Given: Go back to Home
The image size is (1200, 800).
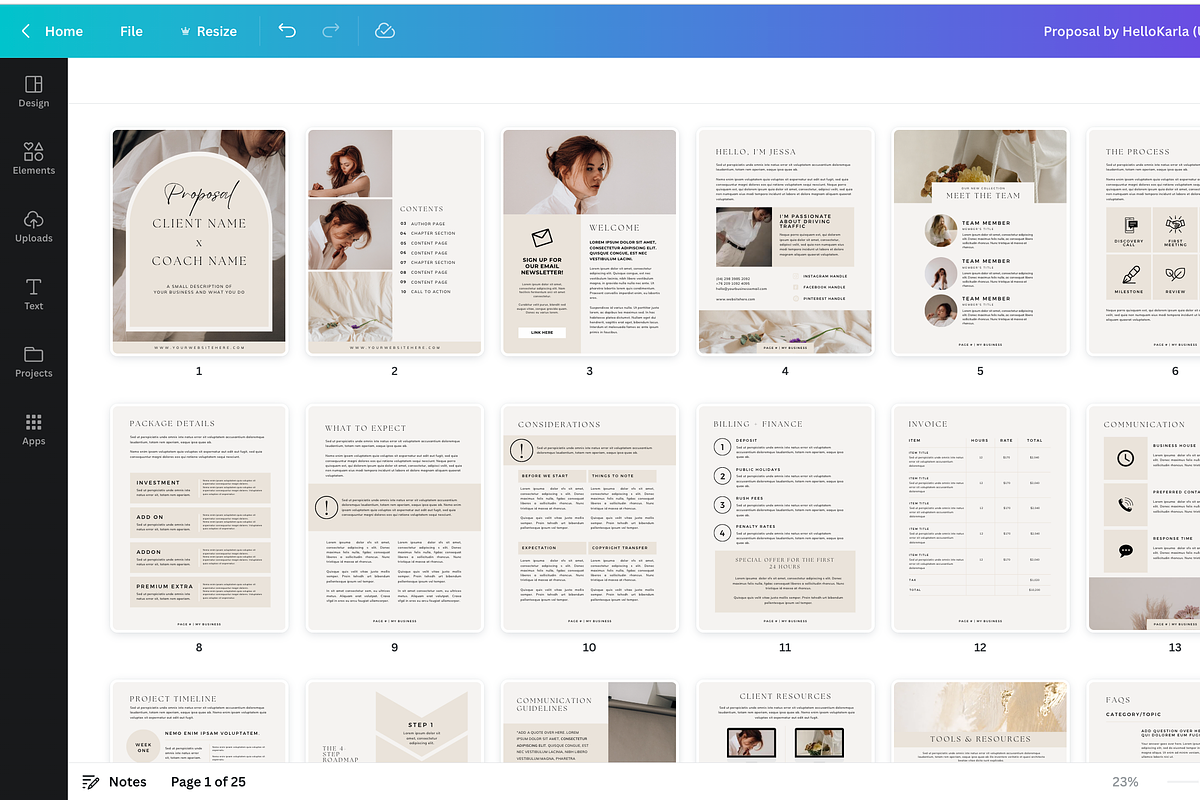Looking at the screenshot, I should pos(64,31).
